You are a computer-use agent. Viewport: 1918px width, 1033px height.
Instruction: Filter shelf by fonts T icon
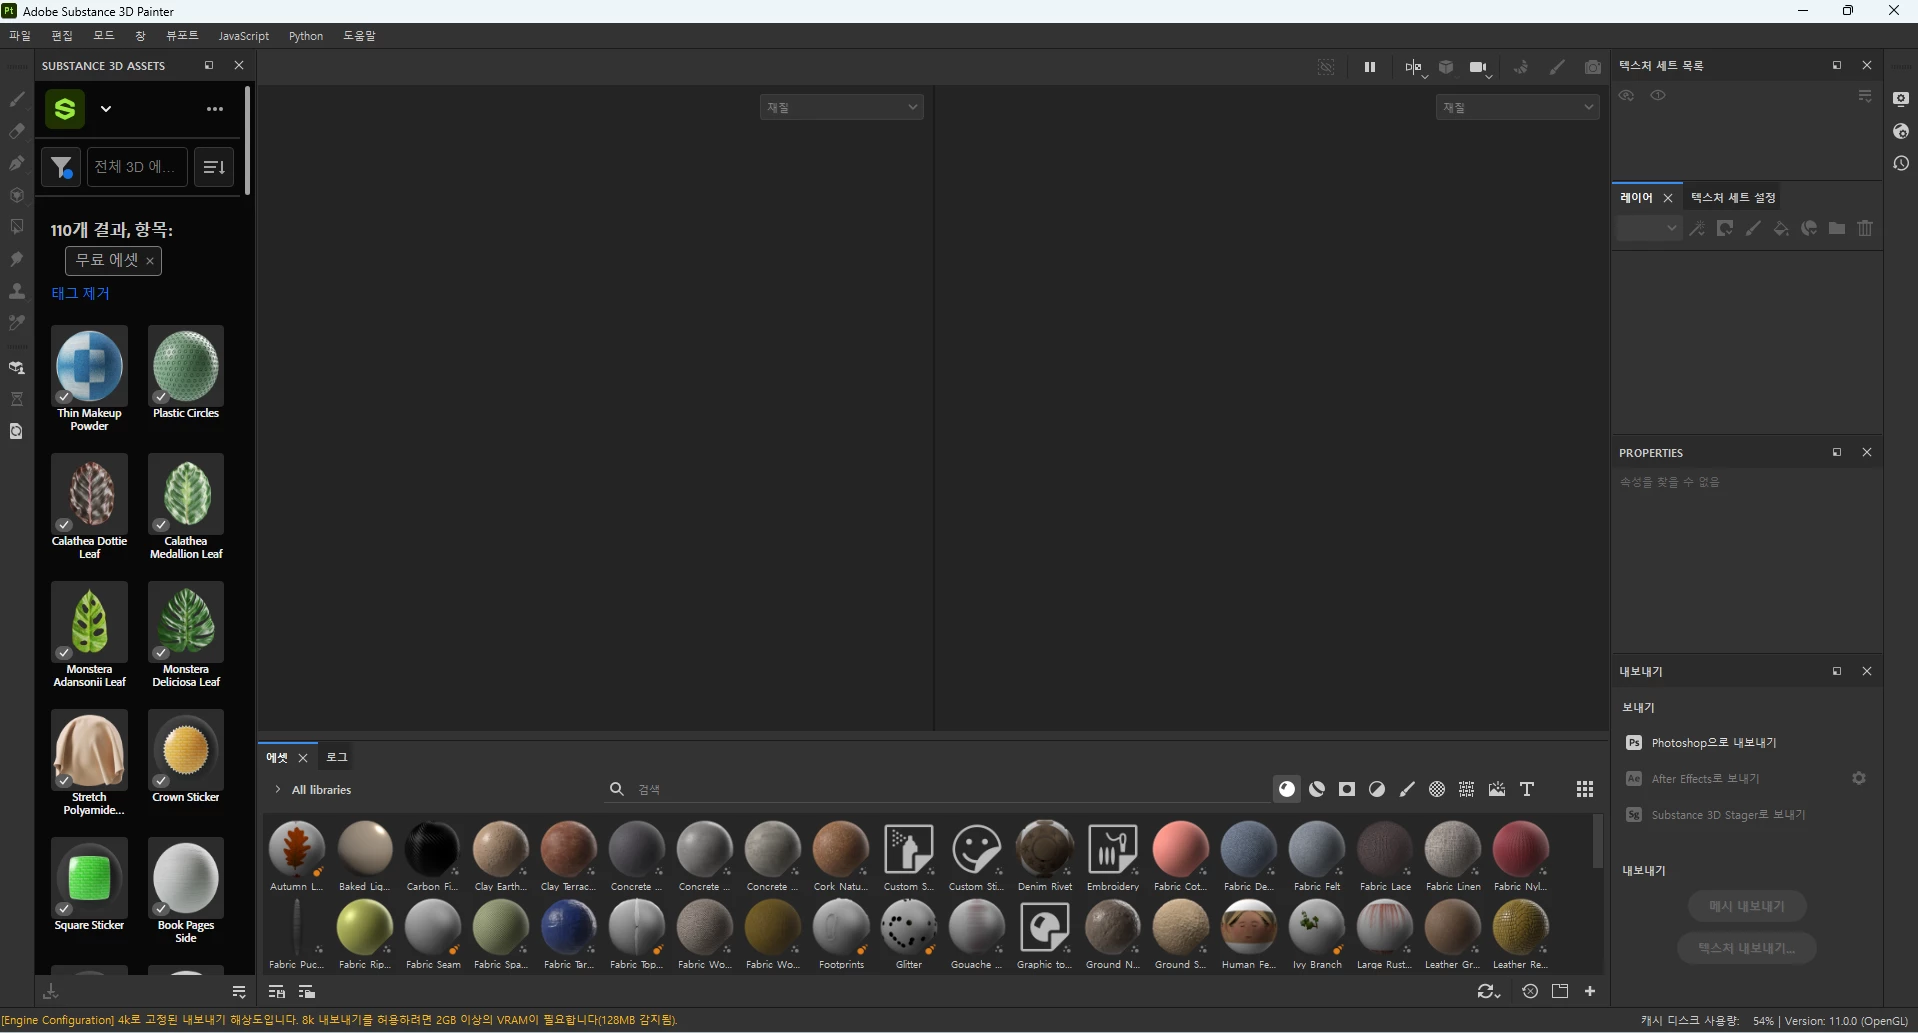pos(1527,789)
